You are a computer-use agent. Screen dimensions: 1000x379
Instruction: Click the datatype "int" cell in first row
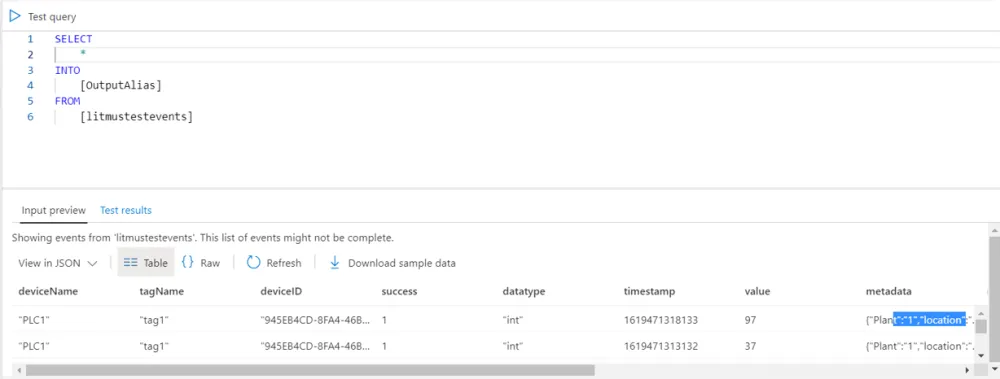(x=513, y=320)
